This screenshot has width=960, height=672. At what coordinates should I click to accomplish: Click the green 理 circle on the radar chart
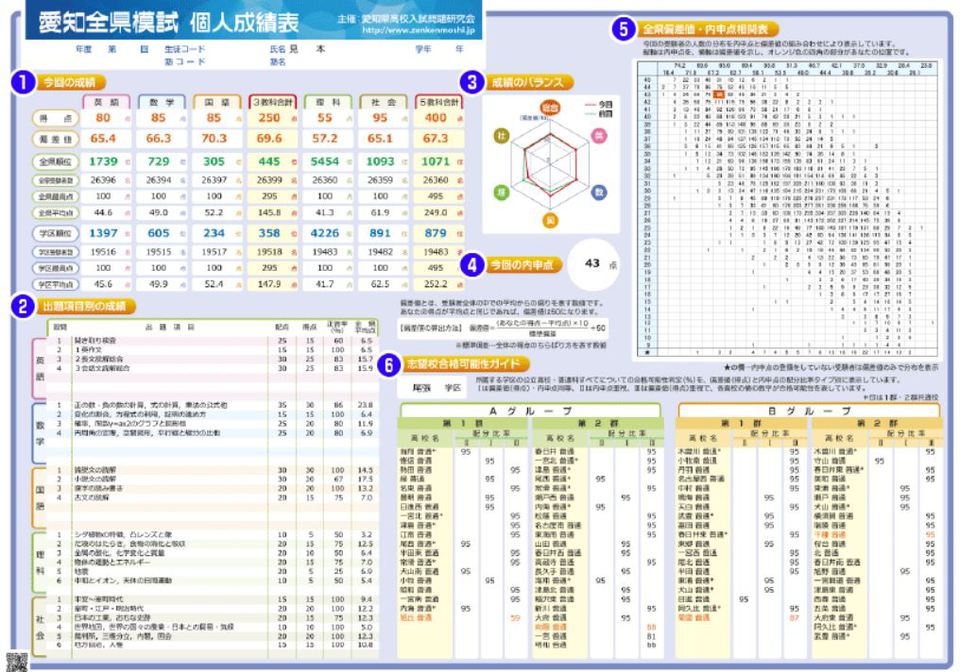tap(501, 192)
